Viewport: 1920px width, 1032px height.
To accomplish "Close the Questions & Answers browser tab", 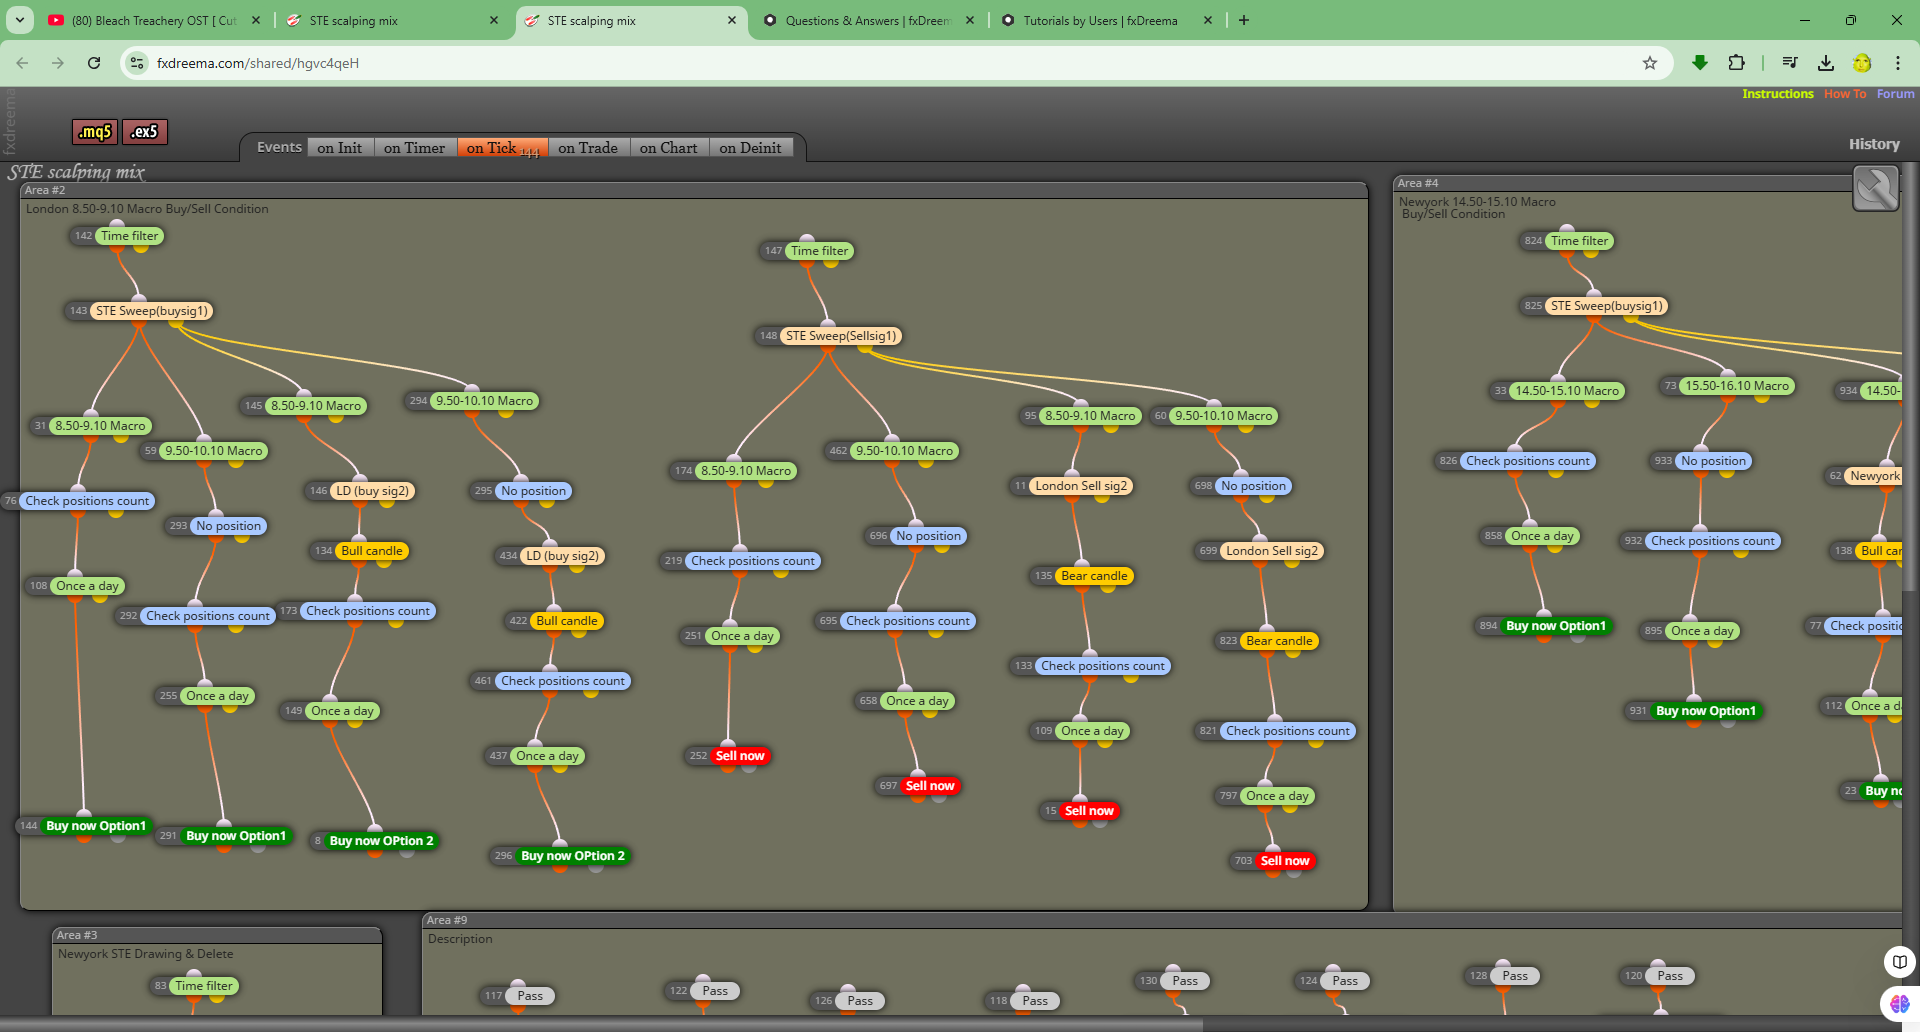I will point(970,20).
